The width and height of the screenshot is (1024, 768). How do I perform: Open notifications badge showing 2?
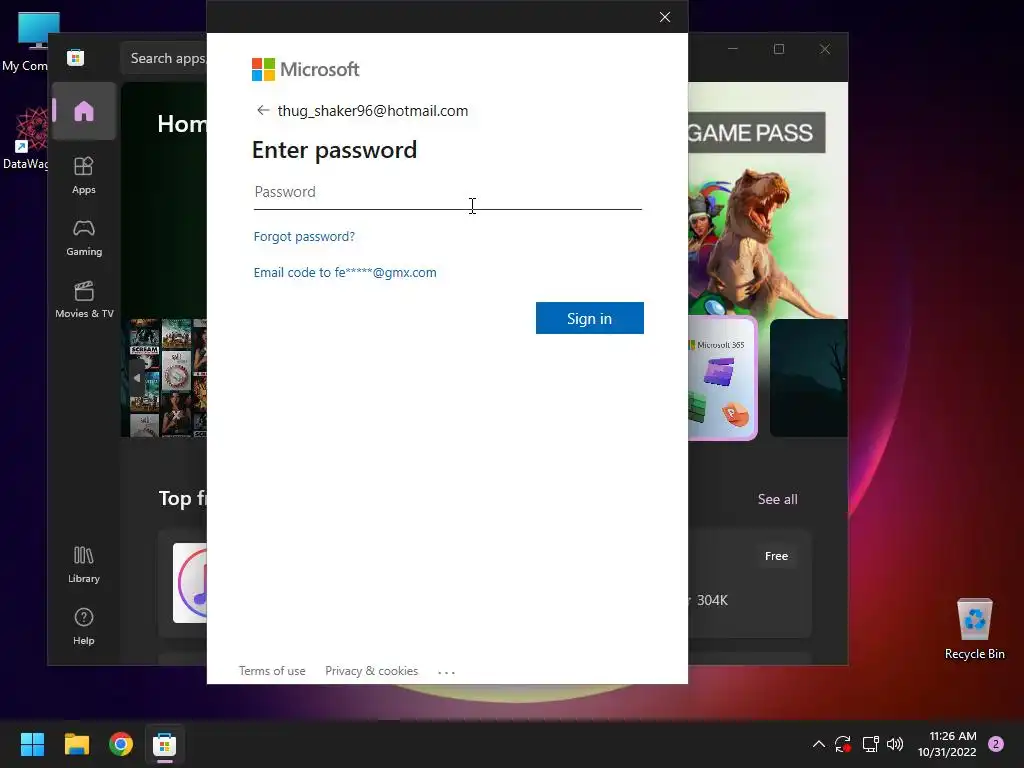click(996, 744)
